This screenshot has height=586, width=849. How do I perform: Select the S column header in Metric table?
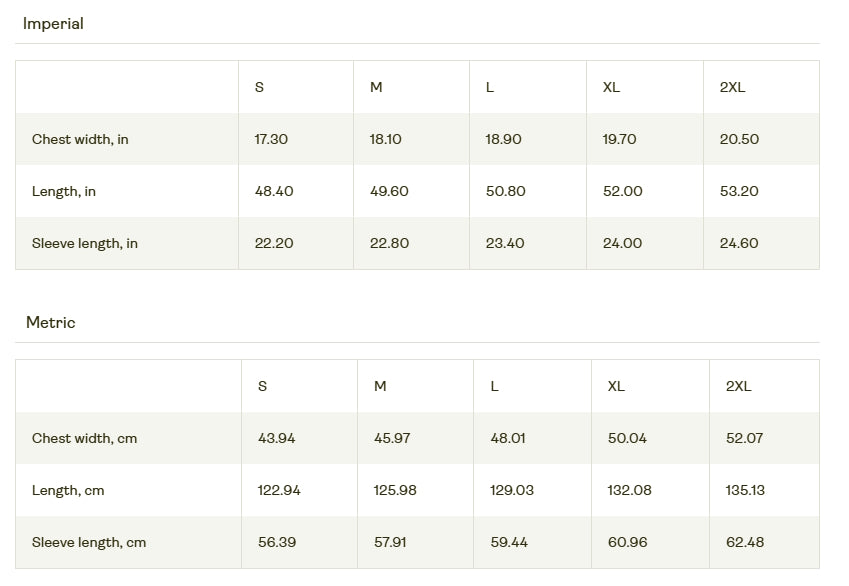(262, 386)
